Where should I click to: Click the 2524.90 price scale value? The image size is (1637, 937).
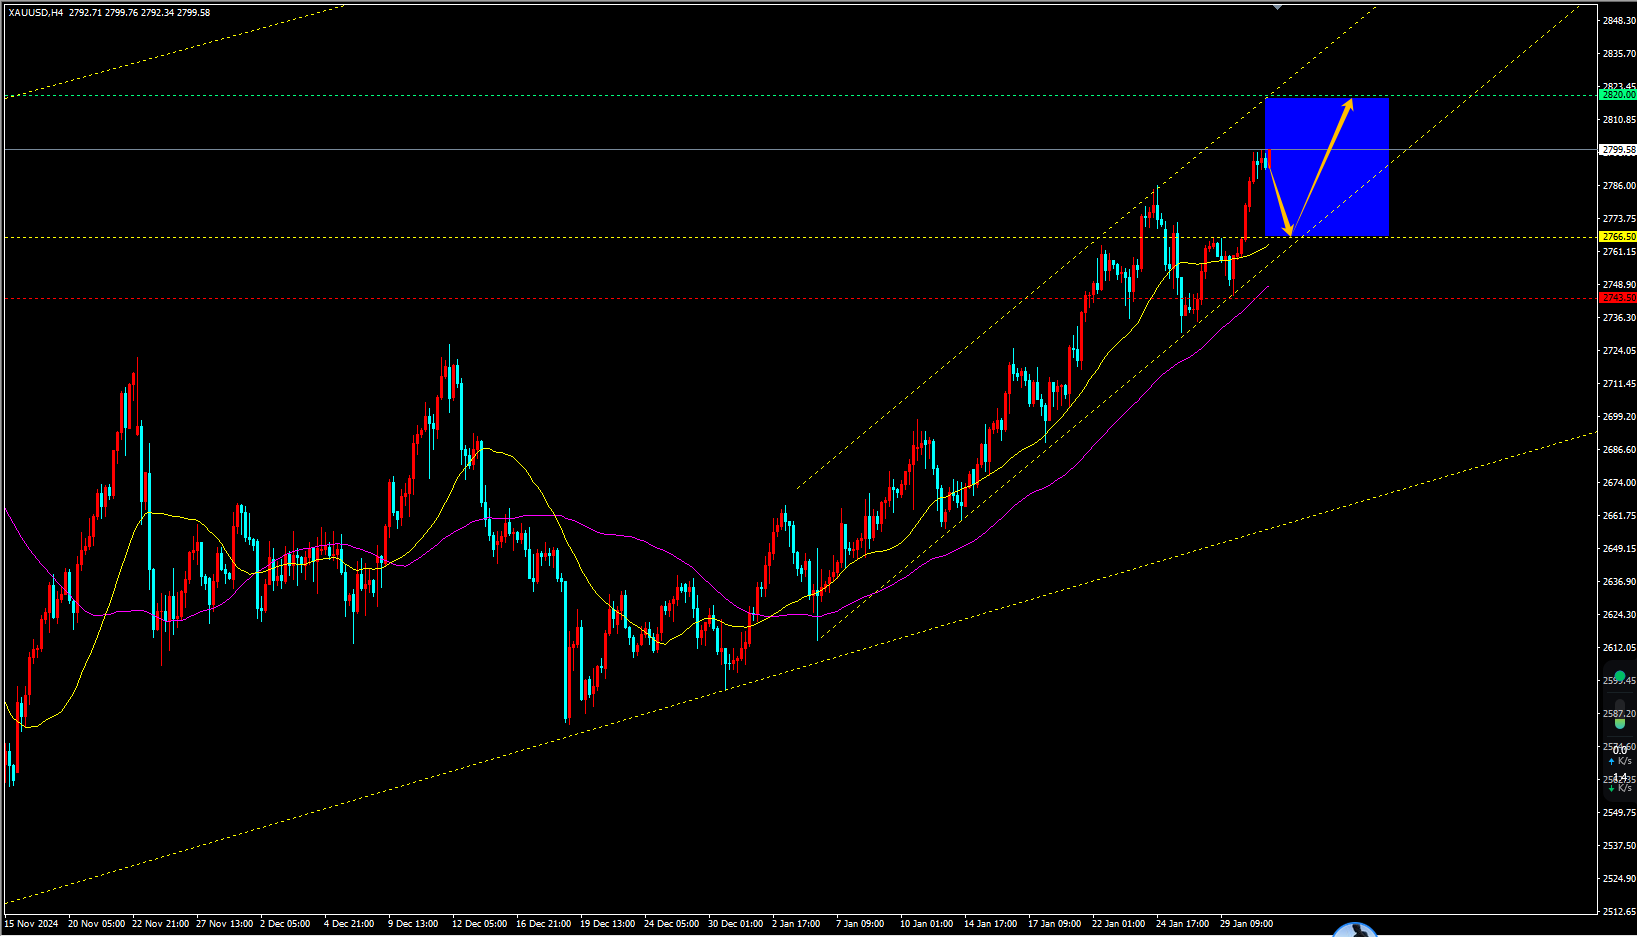1619,878
